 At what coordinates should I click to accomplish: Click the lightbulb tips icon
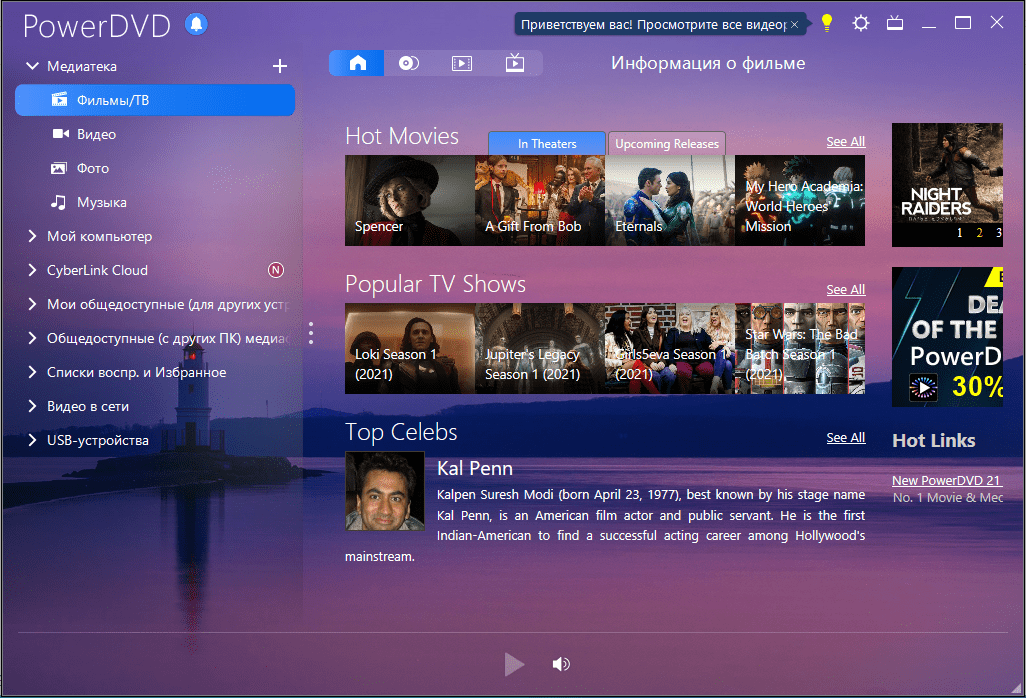pos(827,24)
